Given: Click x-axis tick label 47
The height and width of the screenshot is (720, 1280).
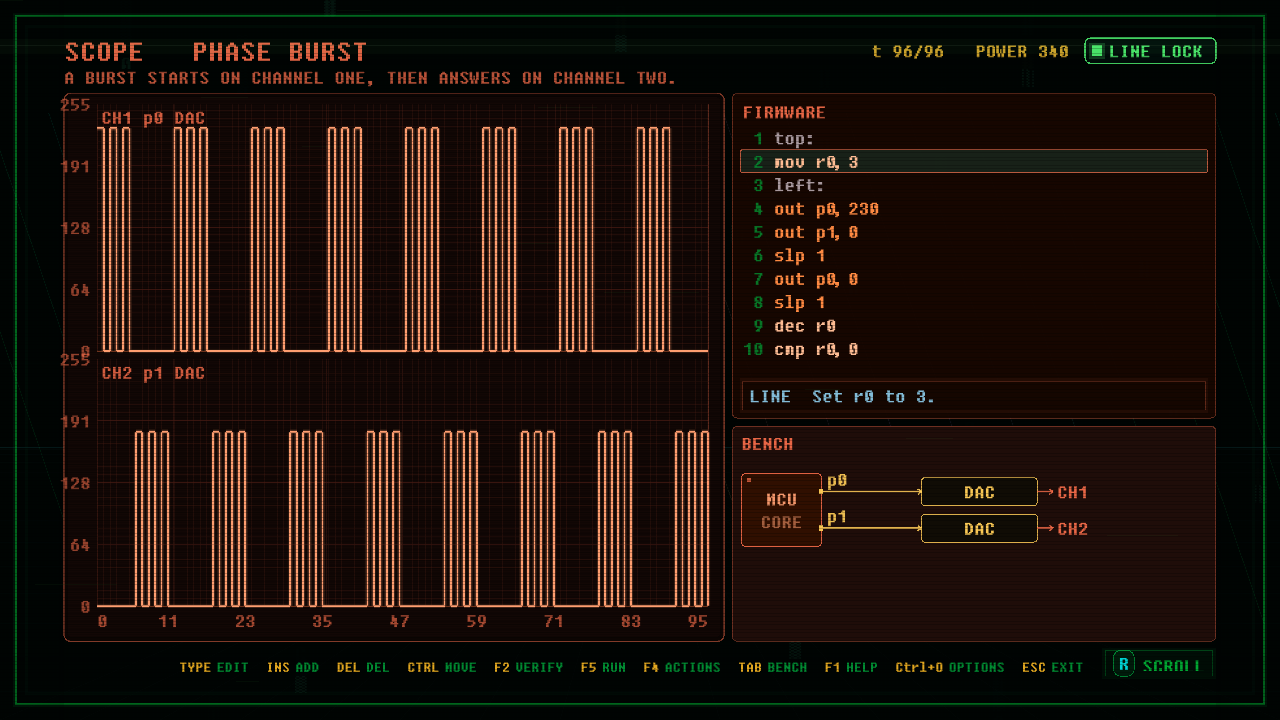Looking at the screenshot, I should pos(400,622).
